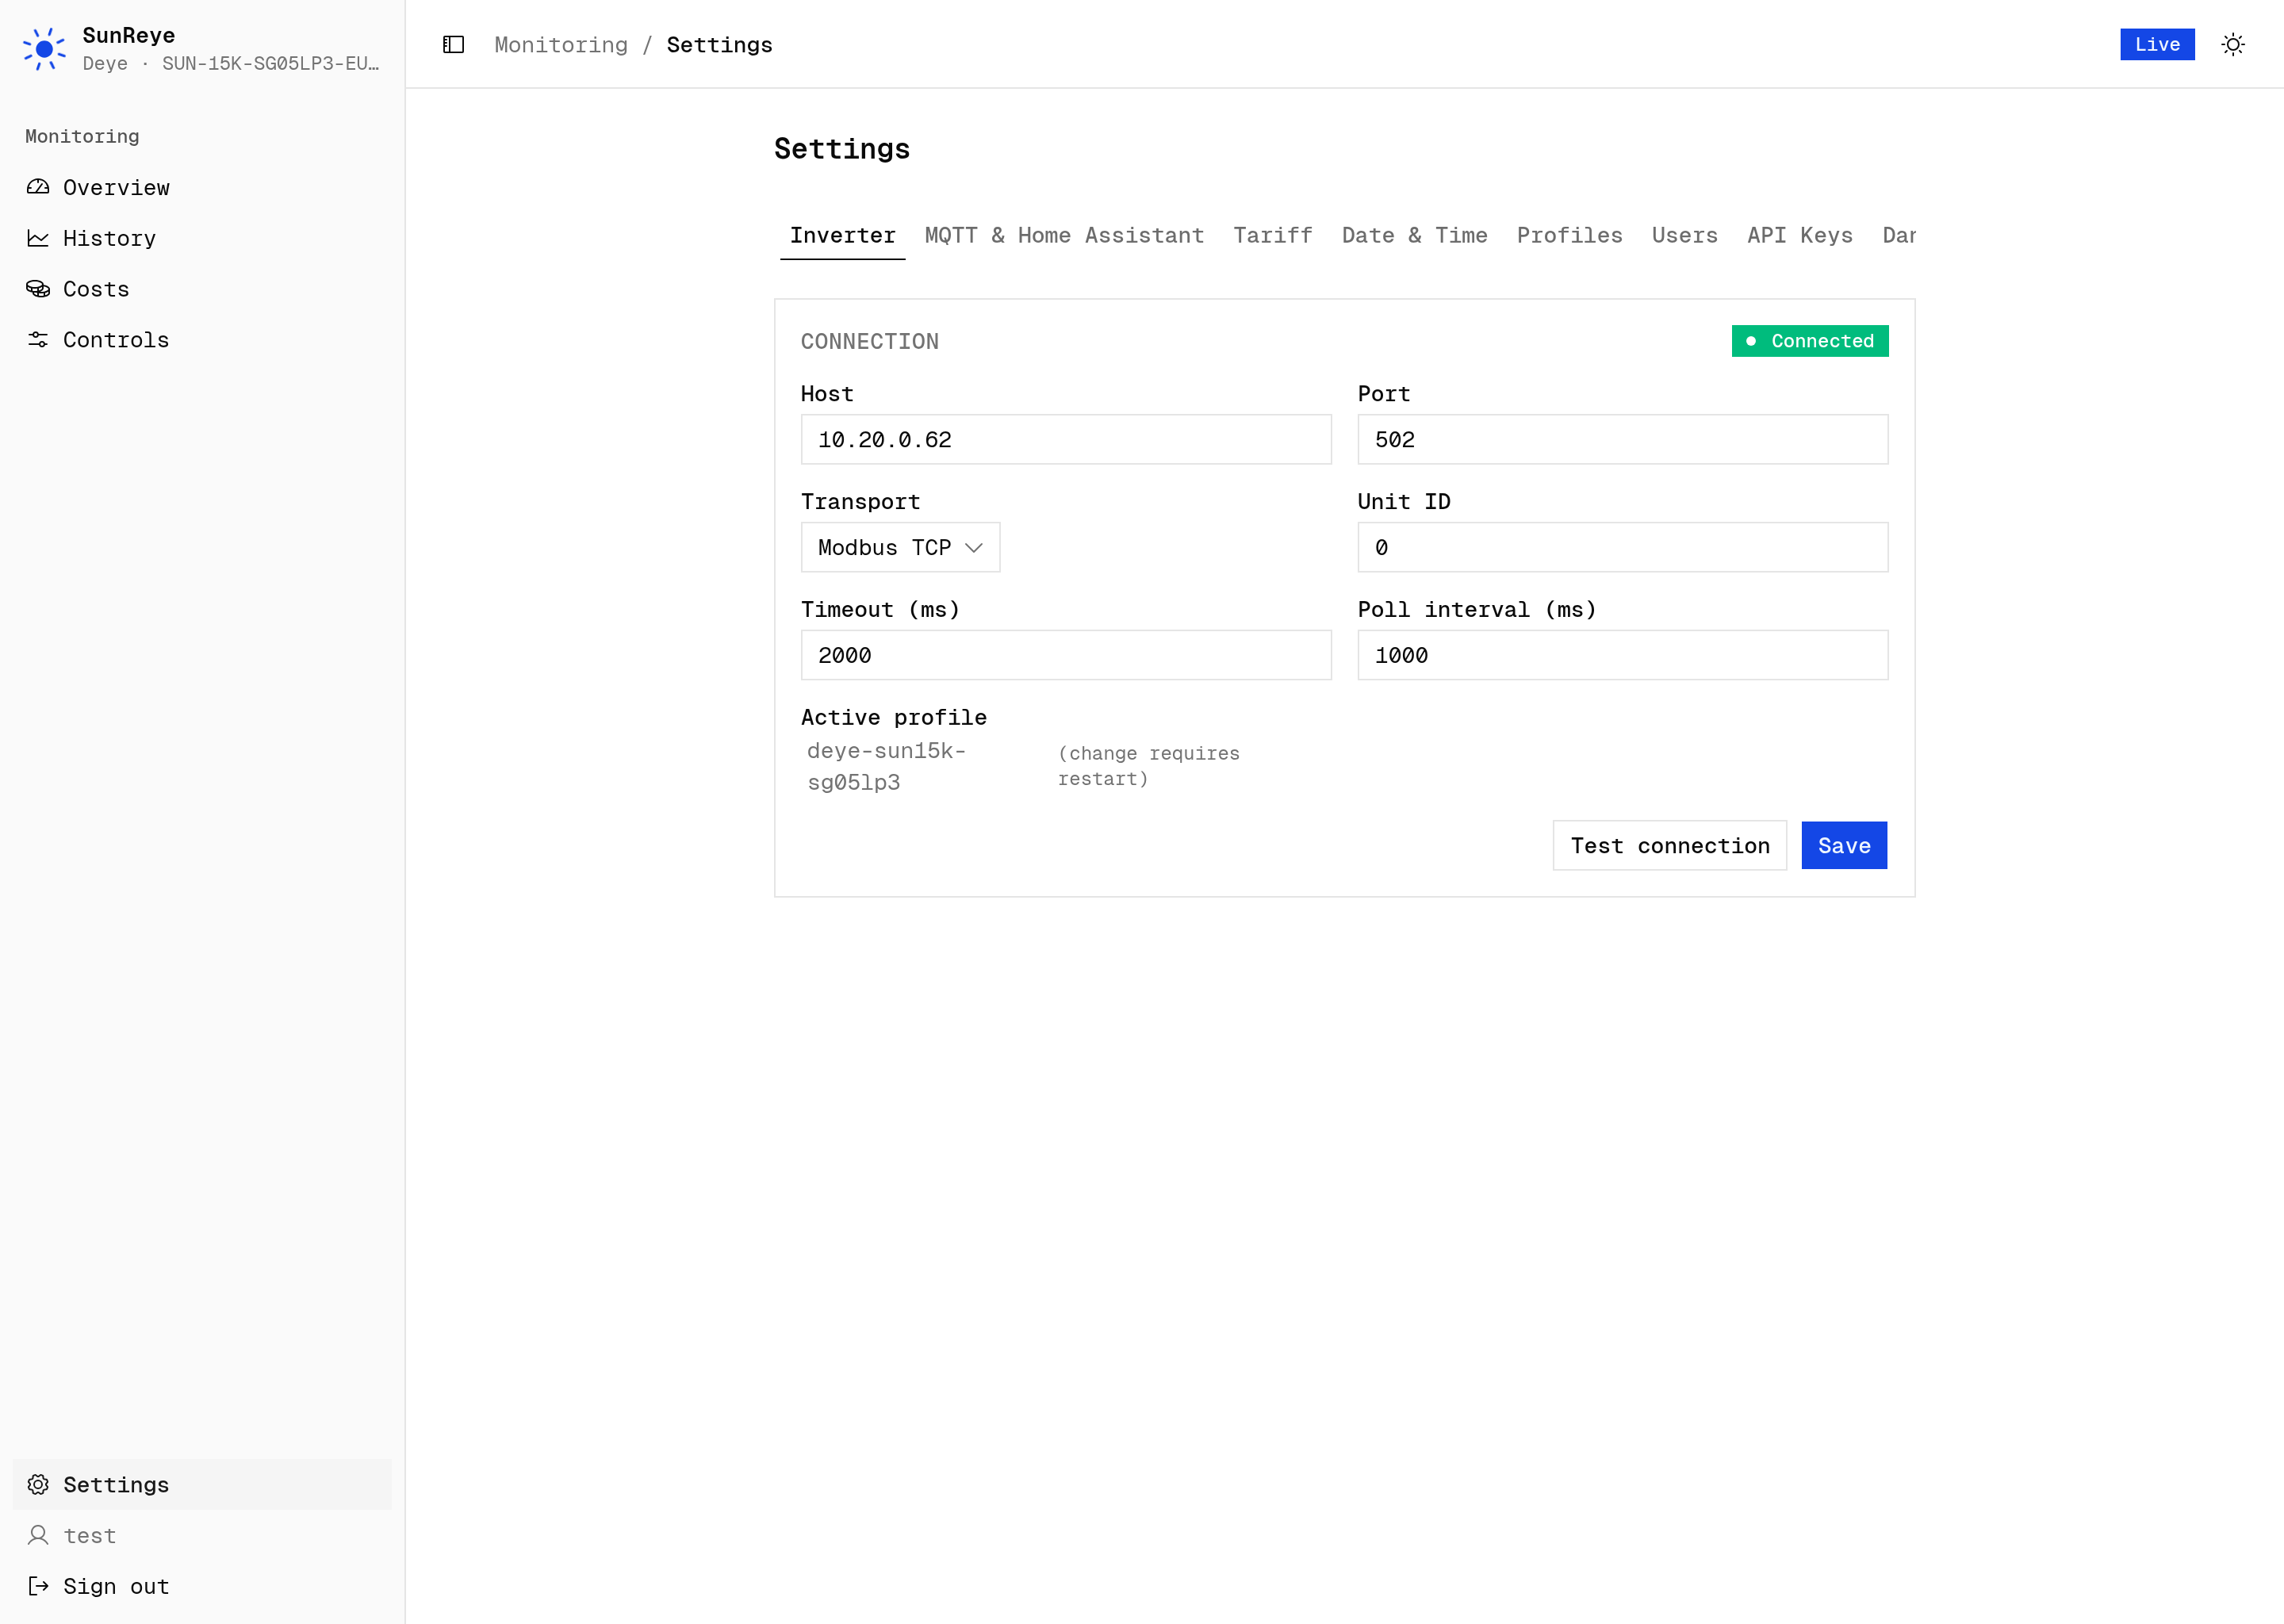2284x1624 pixels.
Task: Click the History chart icon
Action: pyautogui.click(x=38, y=238)
